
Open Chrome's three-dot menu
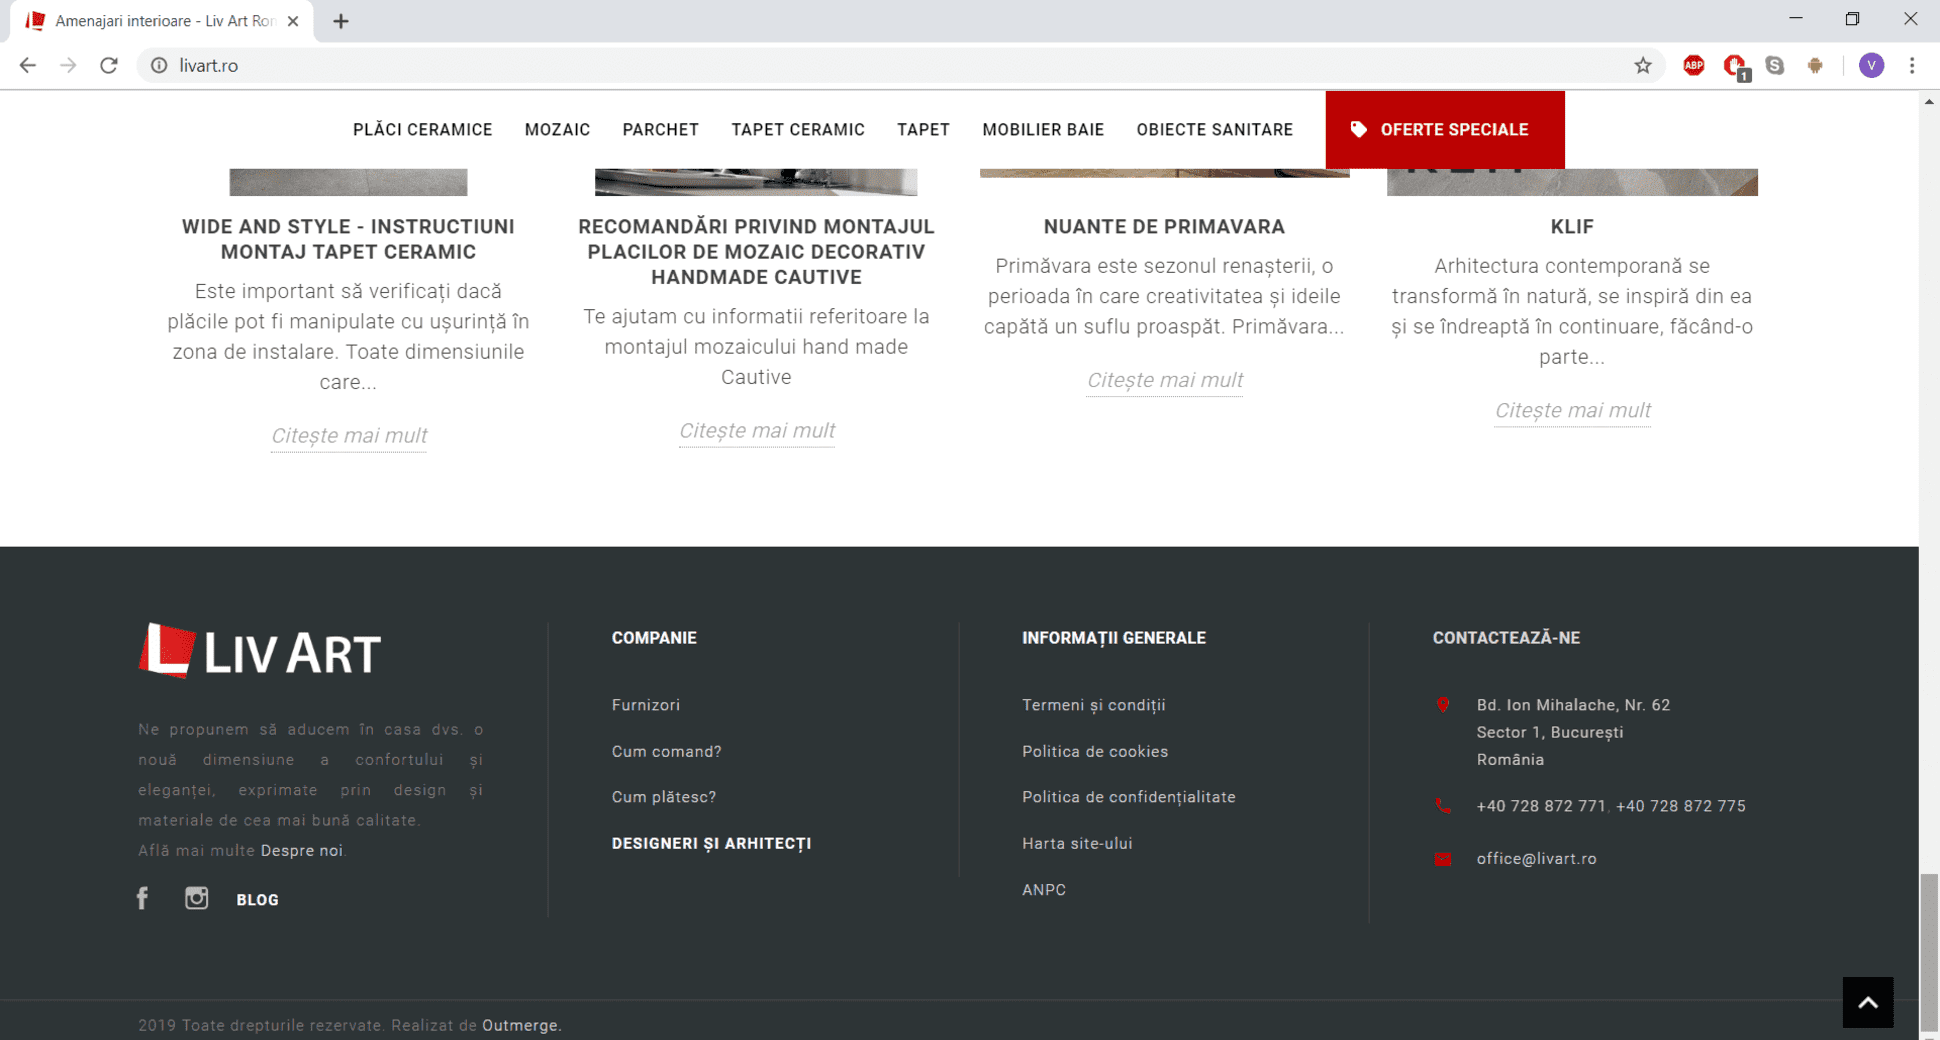click(1912, 66)
